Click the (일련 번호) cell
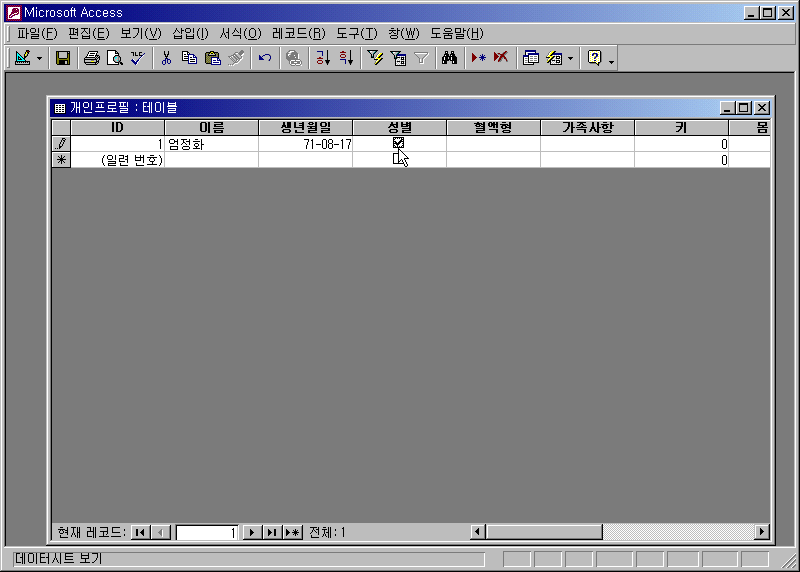 coord(118,160)
